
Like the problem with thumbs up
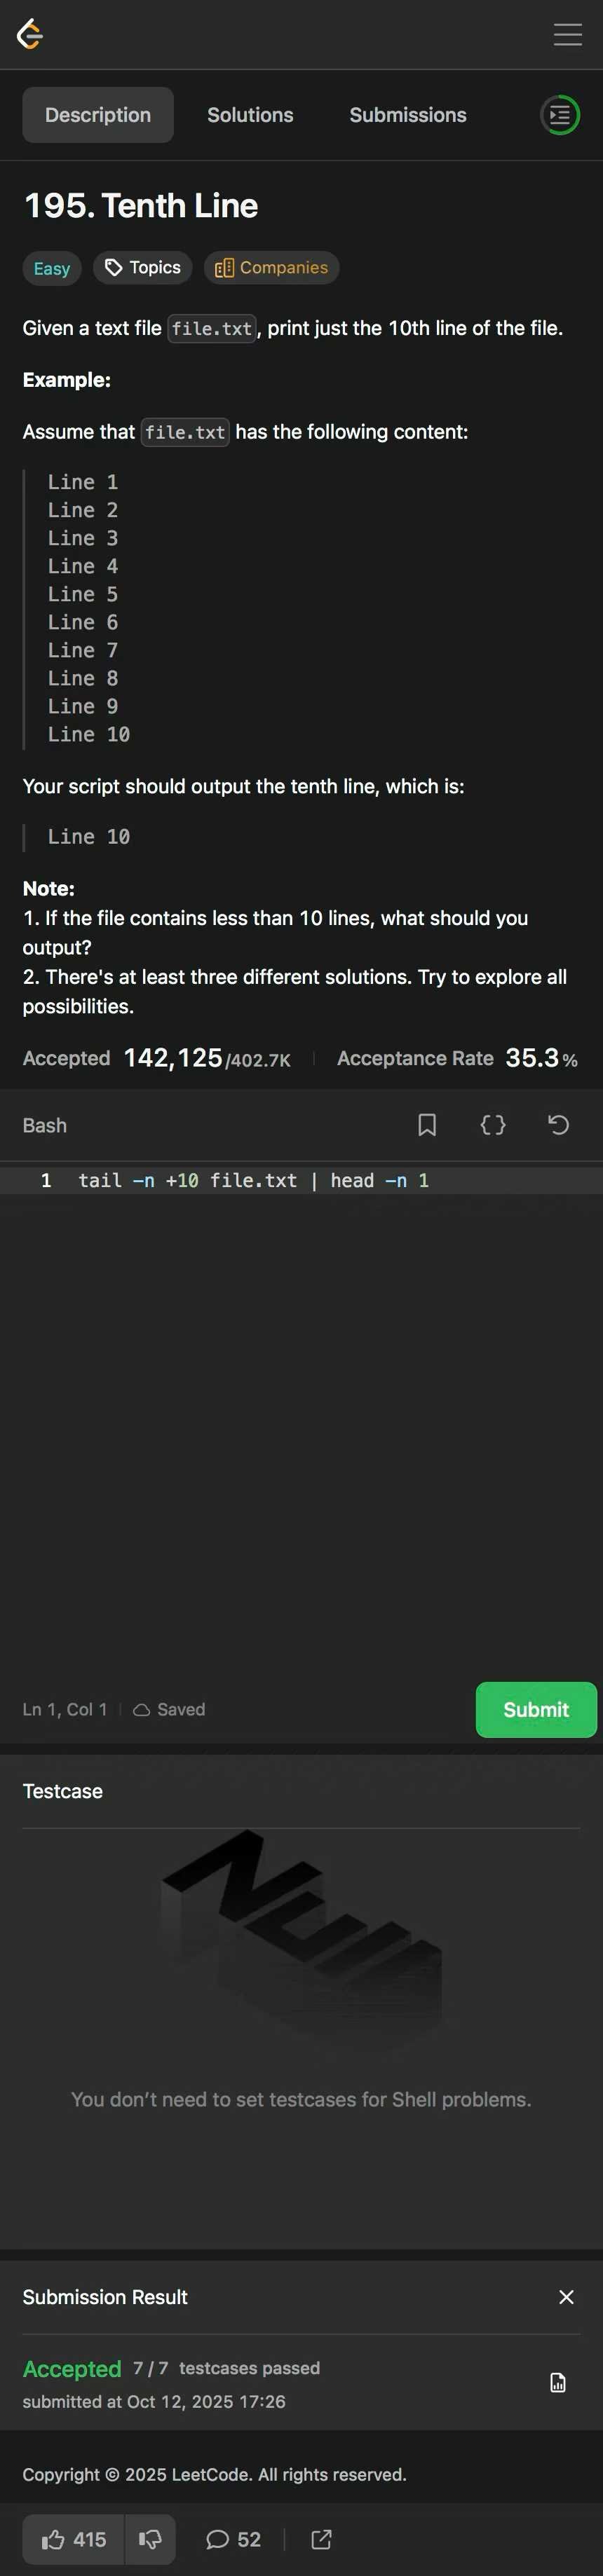74,2539
